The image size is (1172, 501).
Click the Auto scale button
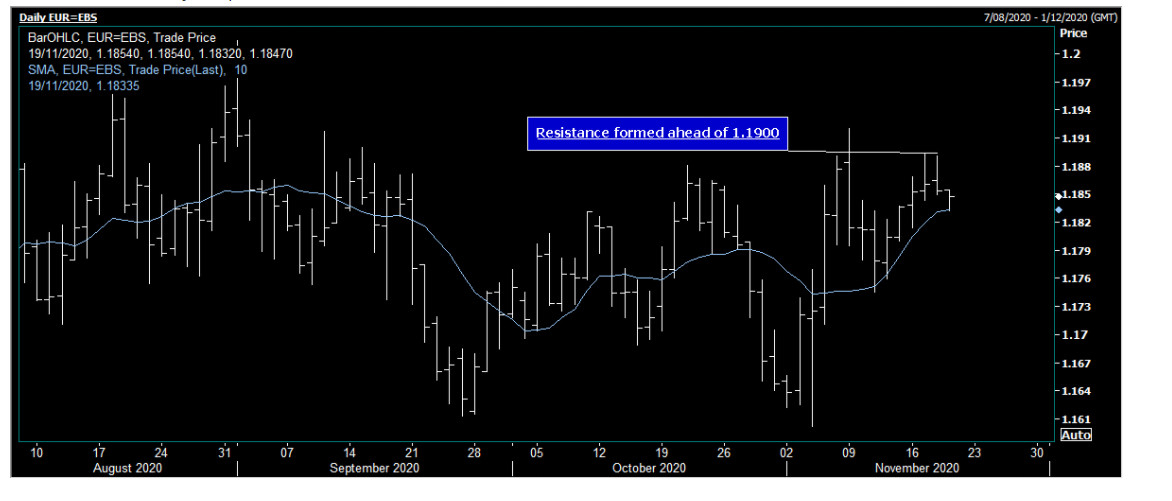pos(1076,434)
